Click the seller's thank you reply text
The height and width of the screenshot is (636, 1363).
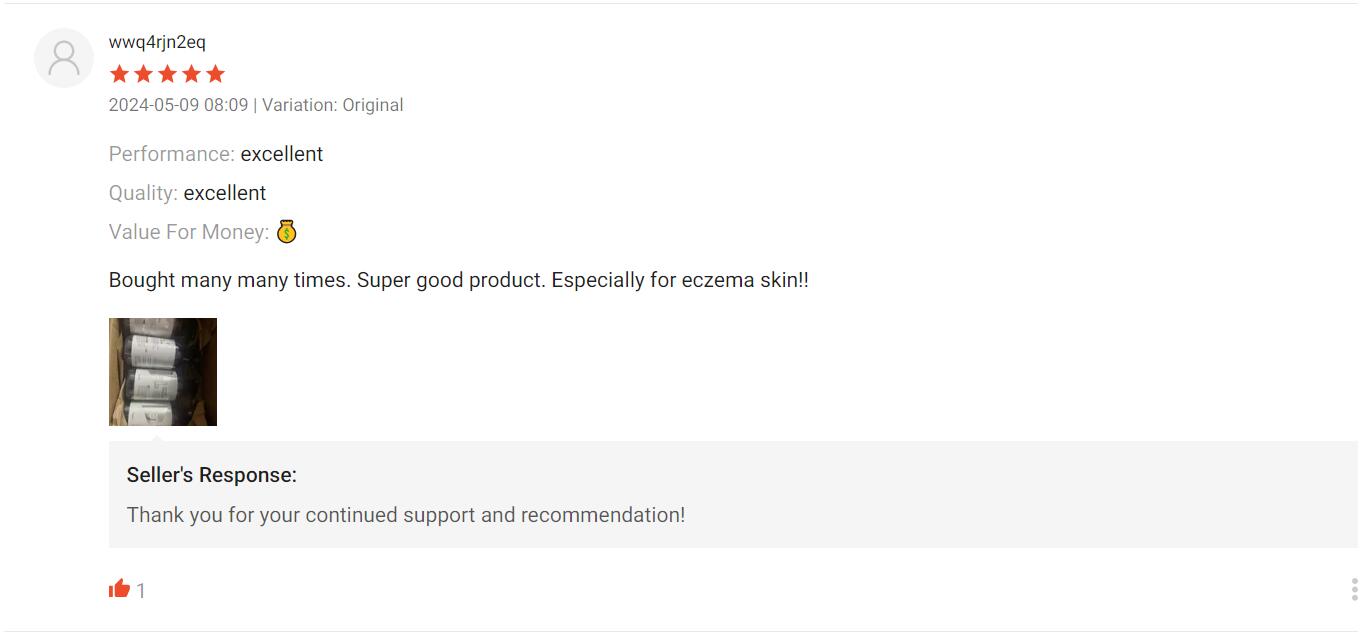(x=406, y=515)
